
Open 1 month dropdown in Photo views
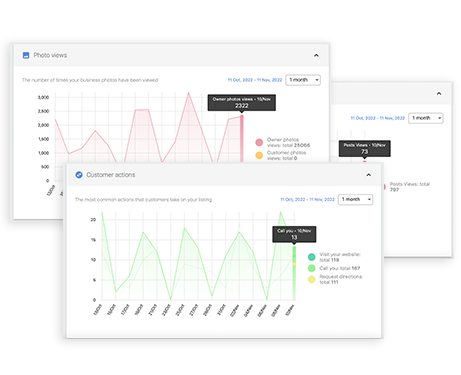(x=303, y=80)
